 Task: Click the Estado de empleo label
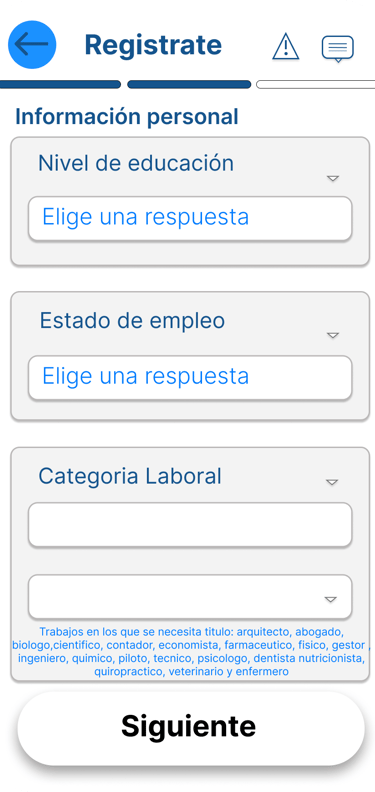[132, 321]
